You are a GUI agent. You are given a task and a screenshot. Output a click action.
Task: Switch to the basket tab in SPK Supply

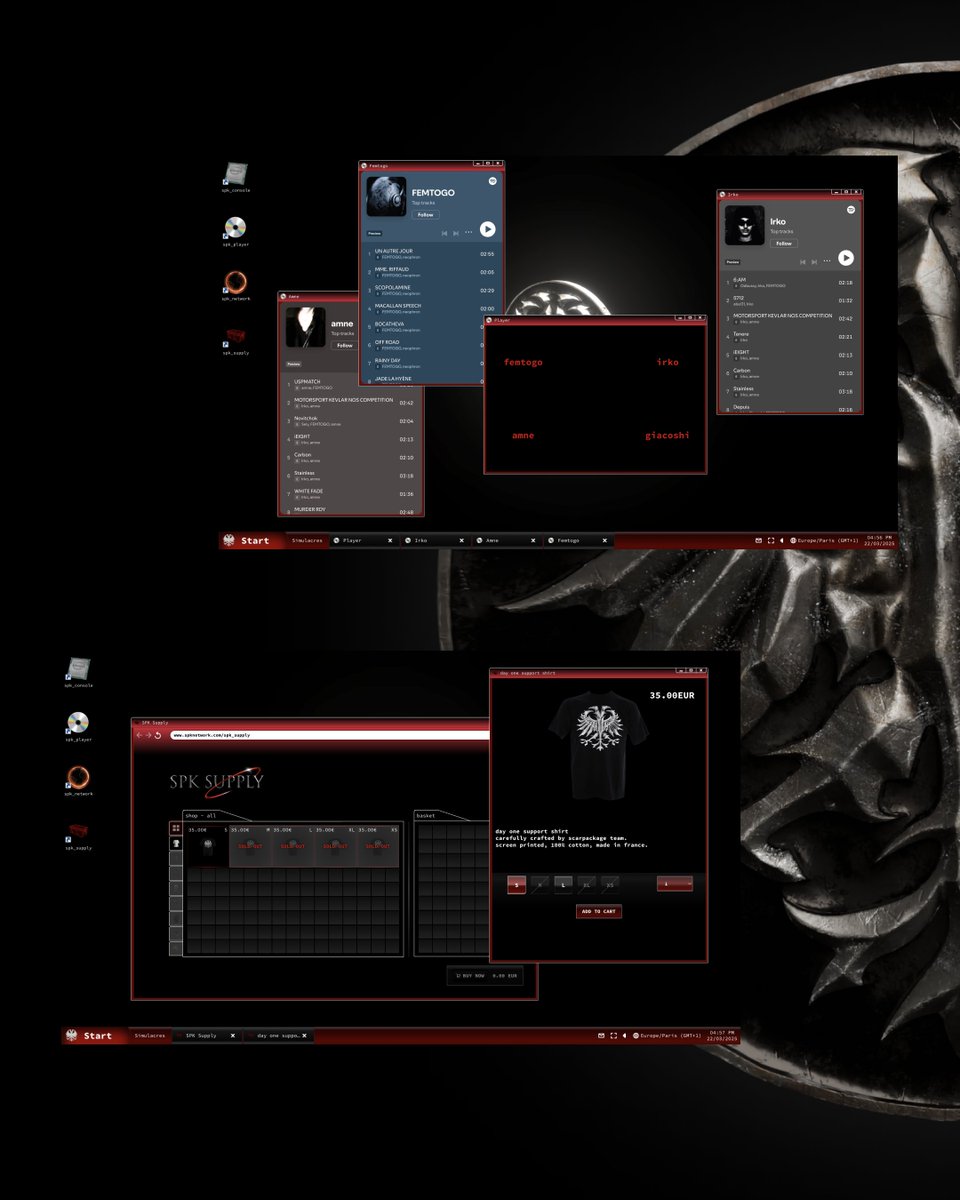click(424, 815)
